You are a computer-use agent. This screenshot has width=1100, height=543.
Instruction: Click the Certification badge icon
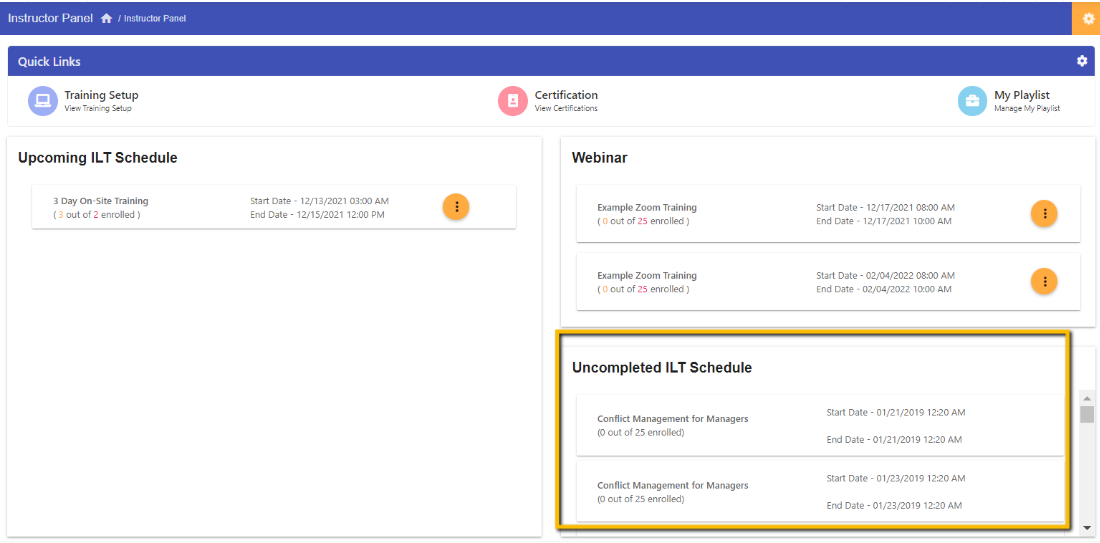[x=512, y=100]
